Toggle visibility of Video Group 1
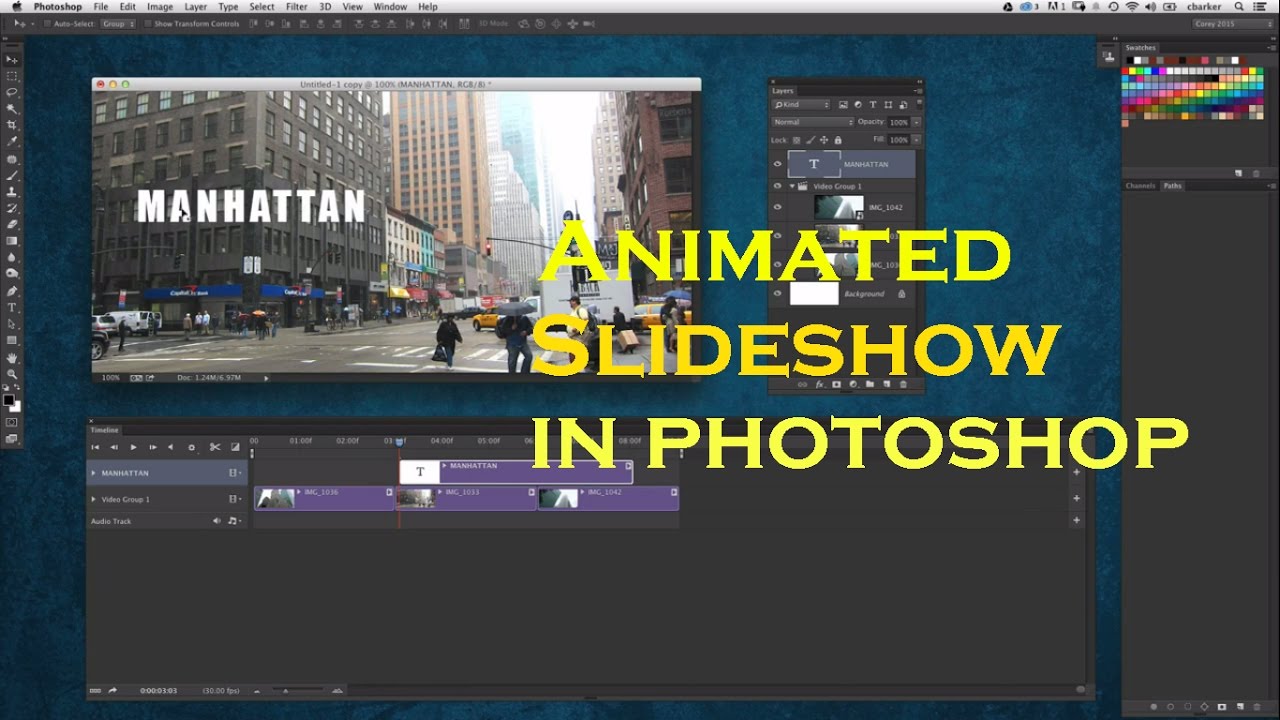This screenshot has height=720, width=1280. [778, 186]
